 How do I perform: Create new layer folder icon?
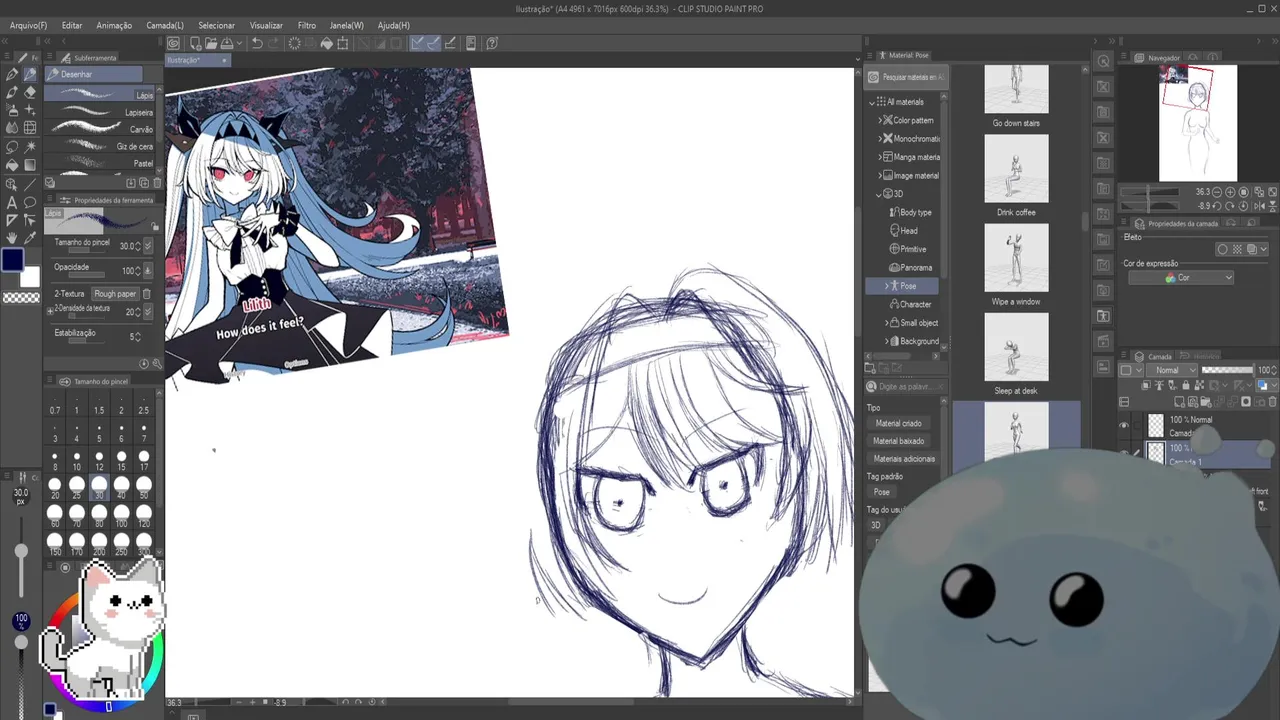[1206, 402]
